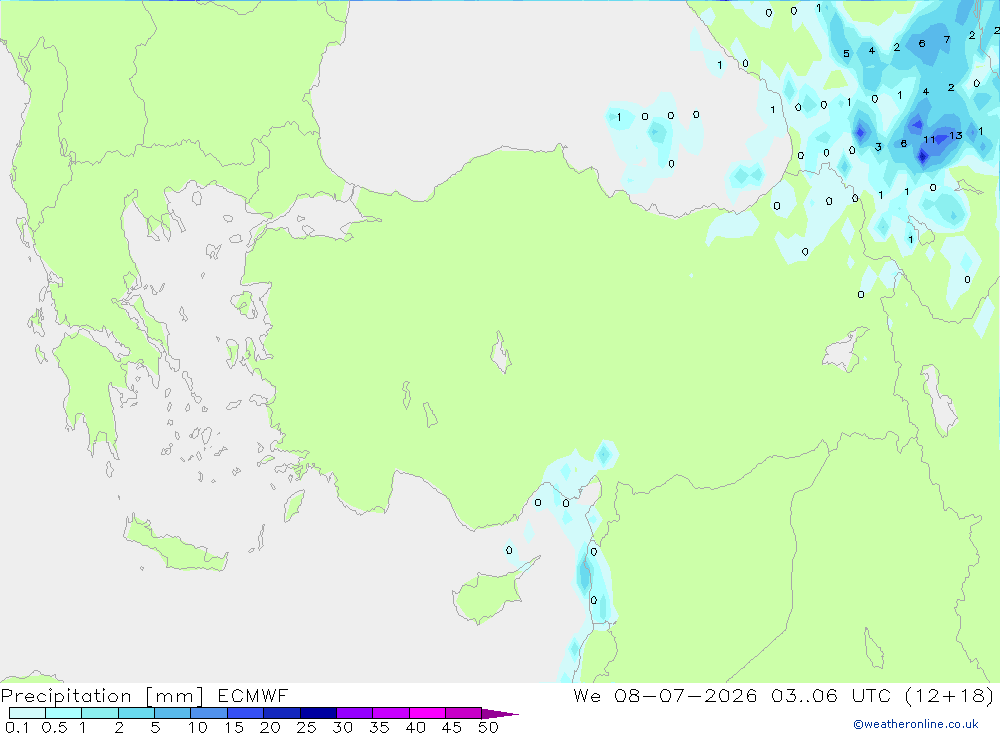Click the legend scale label '25'

click(x=306, y=727)
